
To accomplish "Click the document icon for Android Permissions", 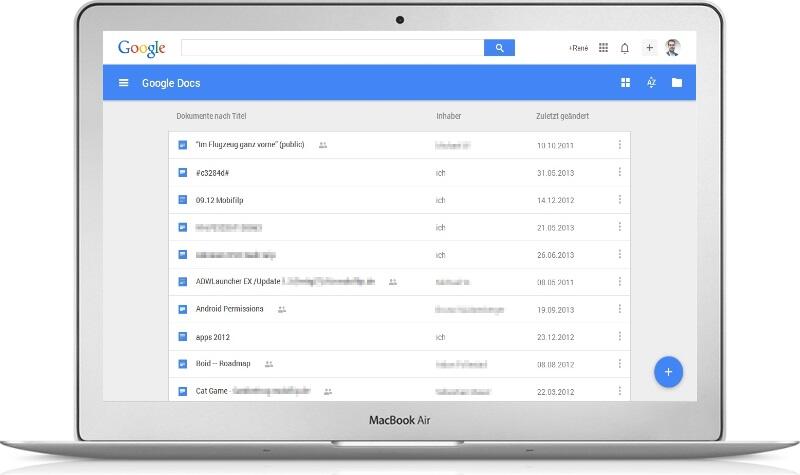I will (x=183, y=309).
